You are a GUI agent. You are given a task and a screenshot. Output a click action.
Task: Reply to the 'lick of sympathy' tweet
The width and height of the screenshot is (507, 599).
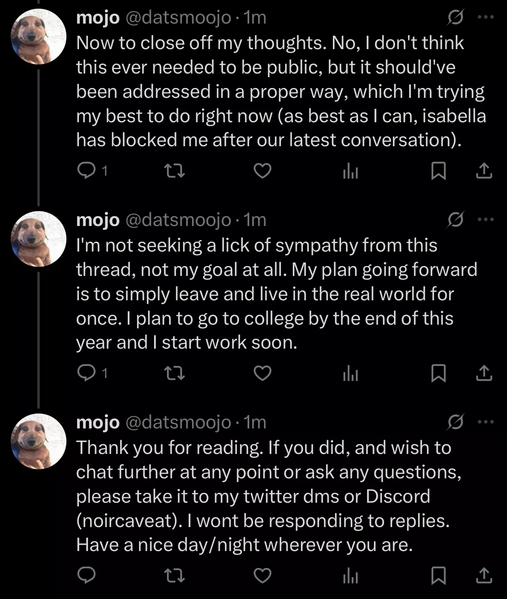[x=86, y=373]
